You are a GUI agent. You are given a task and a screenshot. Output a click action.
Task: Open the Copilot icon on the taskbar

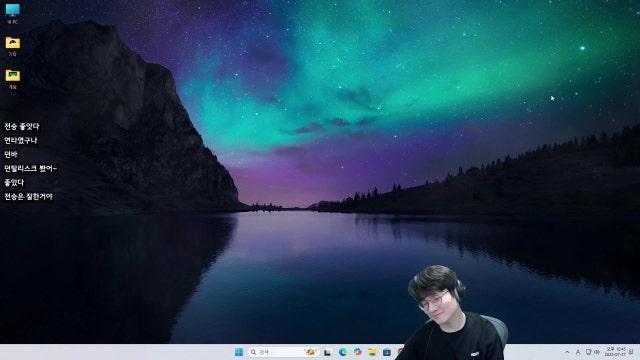[x=358, y=352]
